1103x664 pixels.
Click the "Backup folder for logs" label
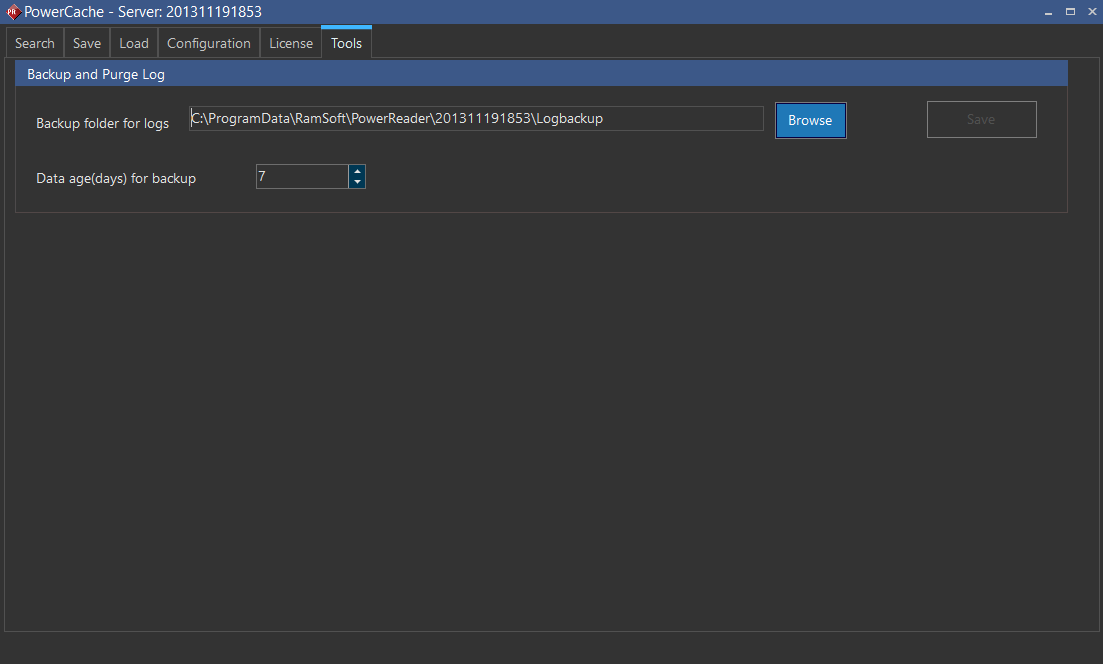[102, 123]
